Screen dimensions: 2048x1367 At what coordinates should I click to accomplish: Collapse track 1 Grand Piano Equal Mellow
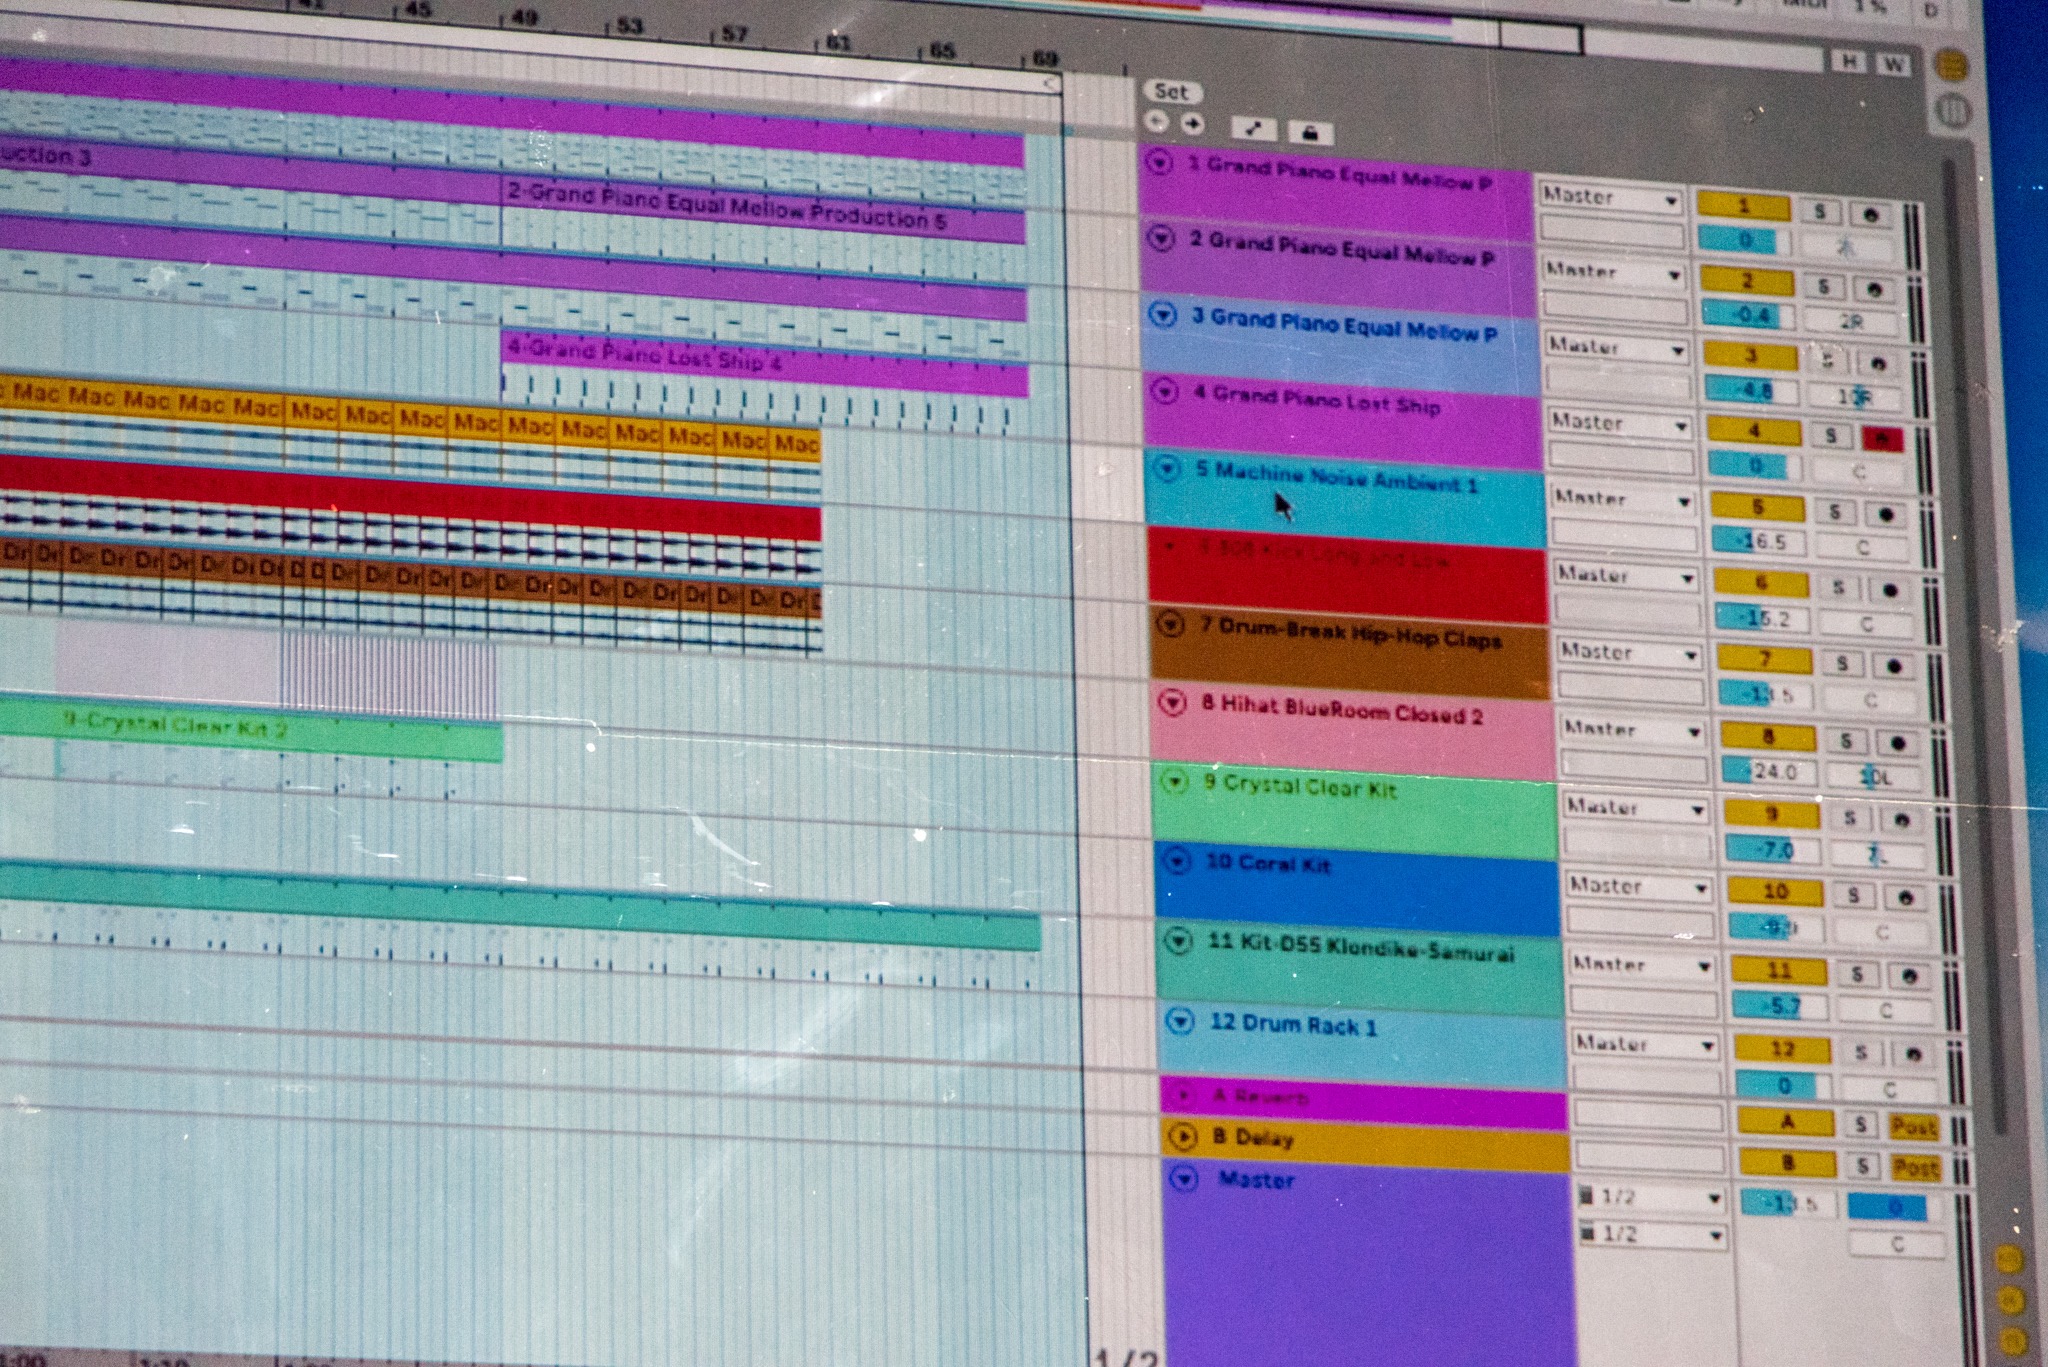[1159, 161]
